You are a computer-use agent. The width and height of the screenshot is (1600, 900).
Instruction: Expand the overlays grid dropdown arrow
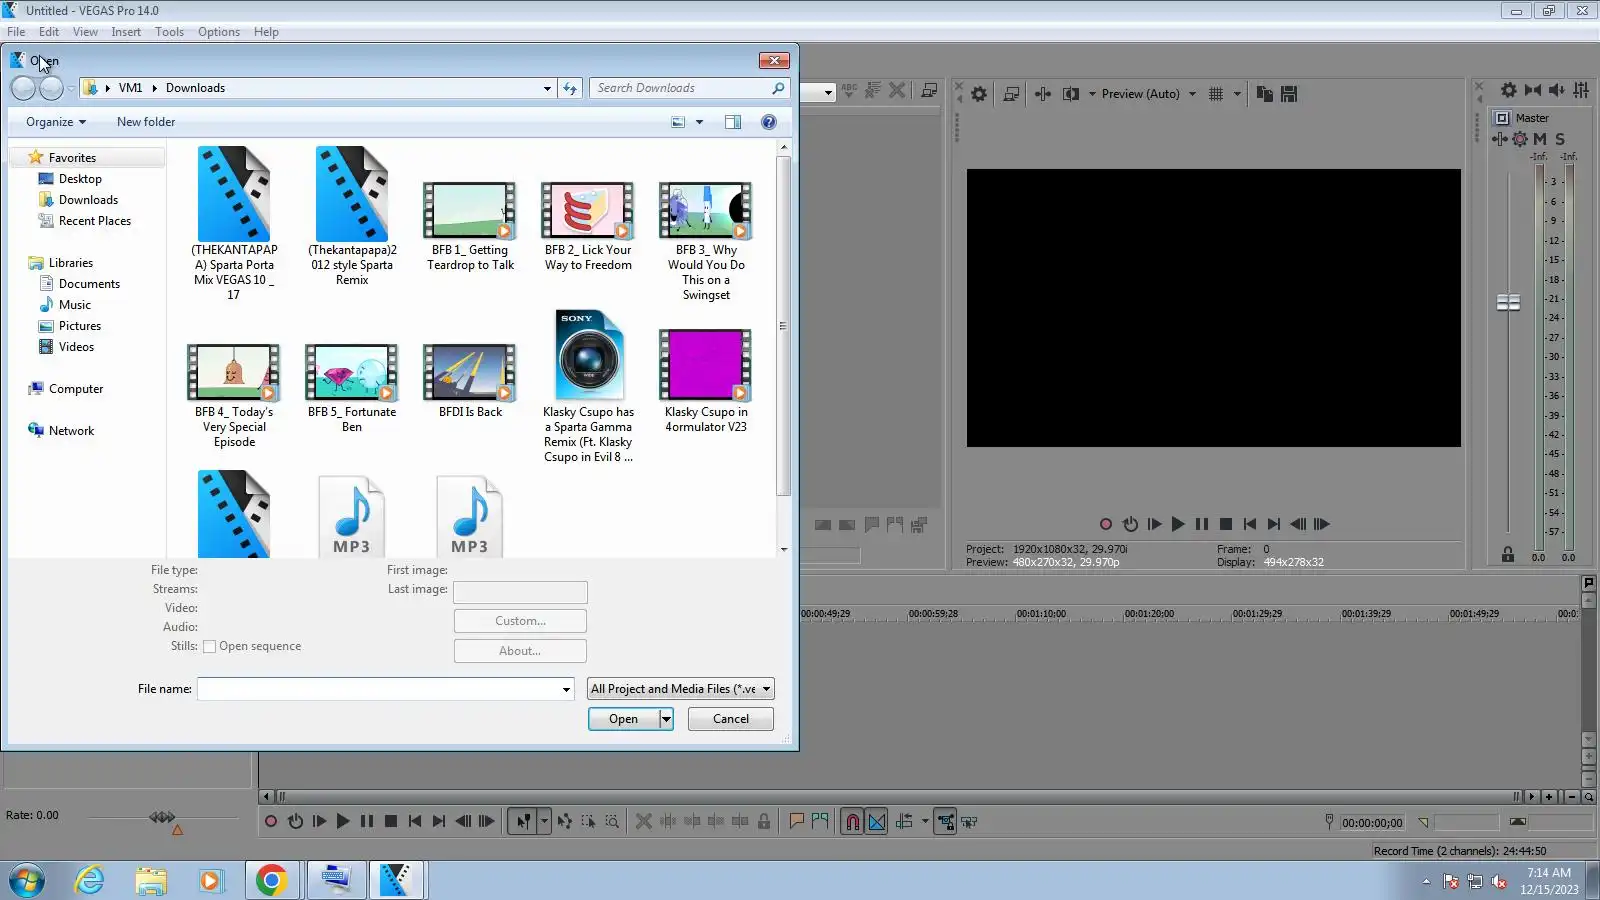tap(1237, 94)
